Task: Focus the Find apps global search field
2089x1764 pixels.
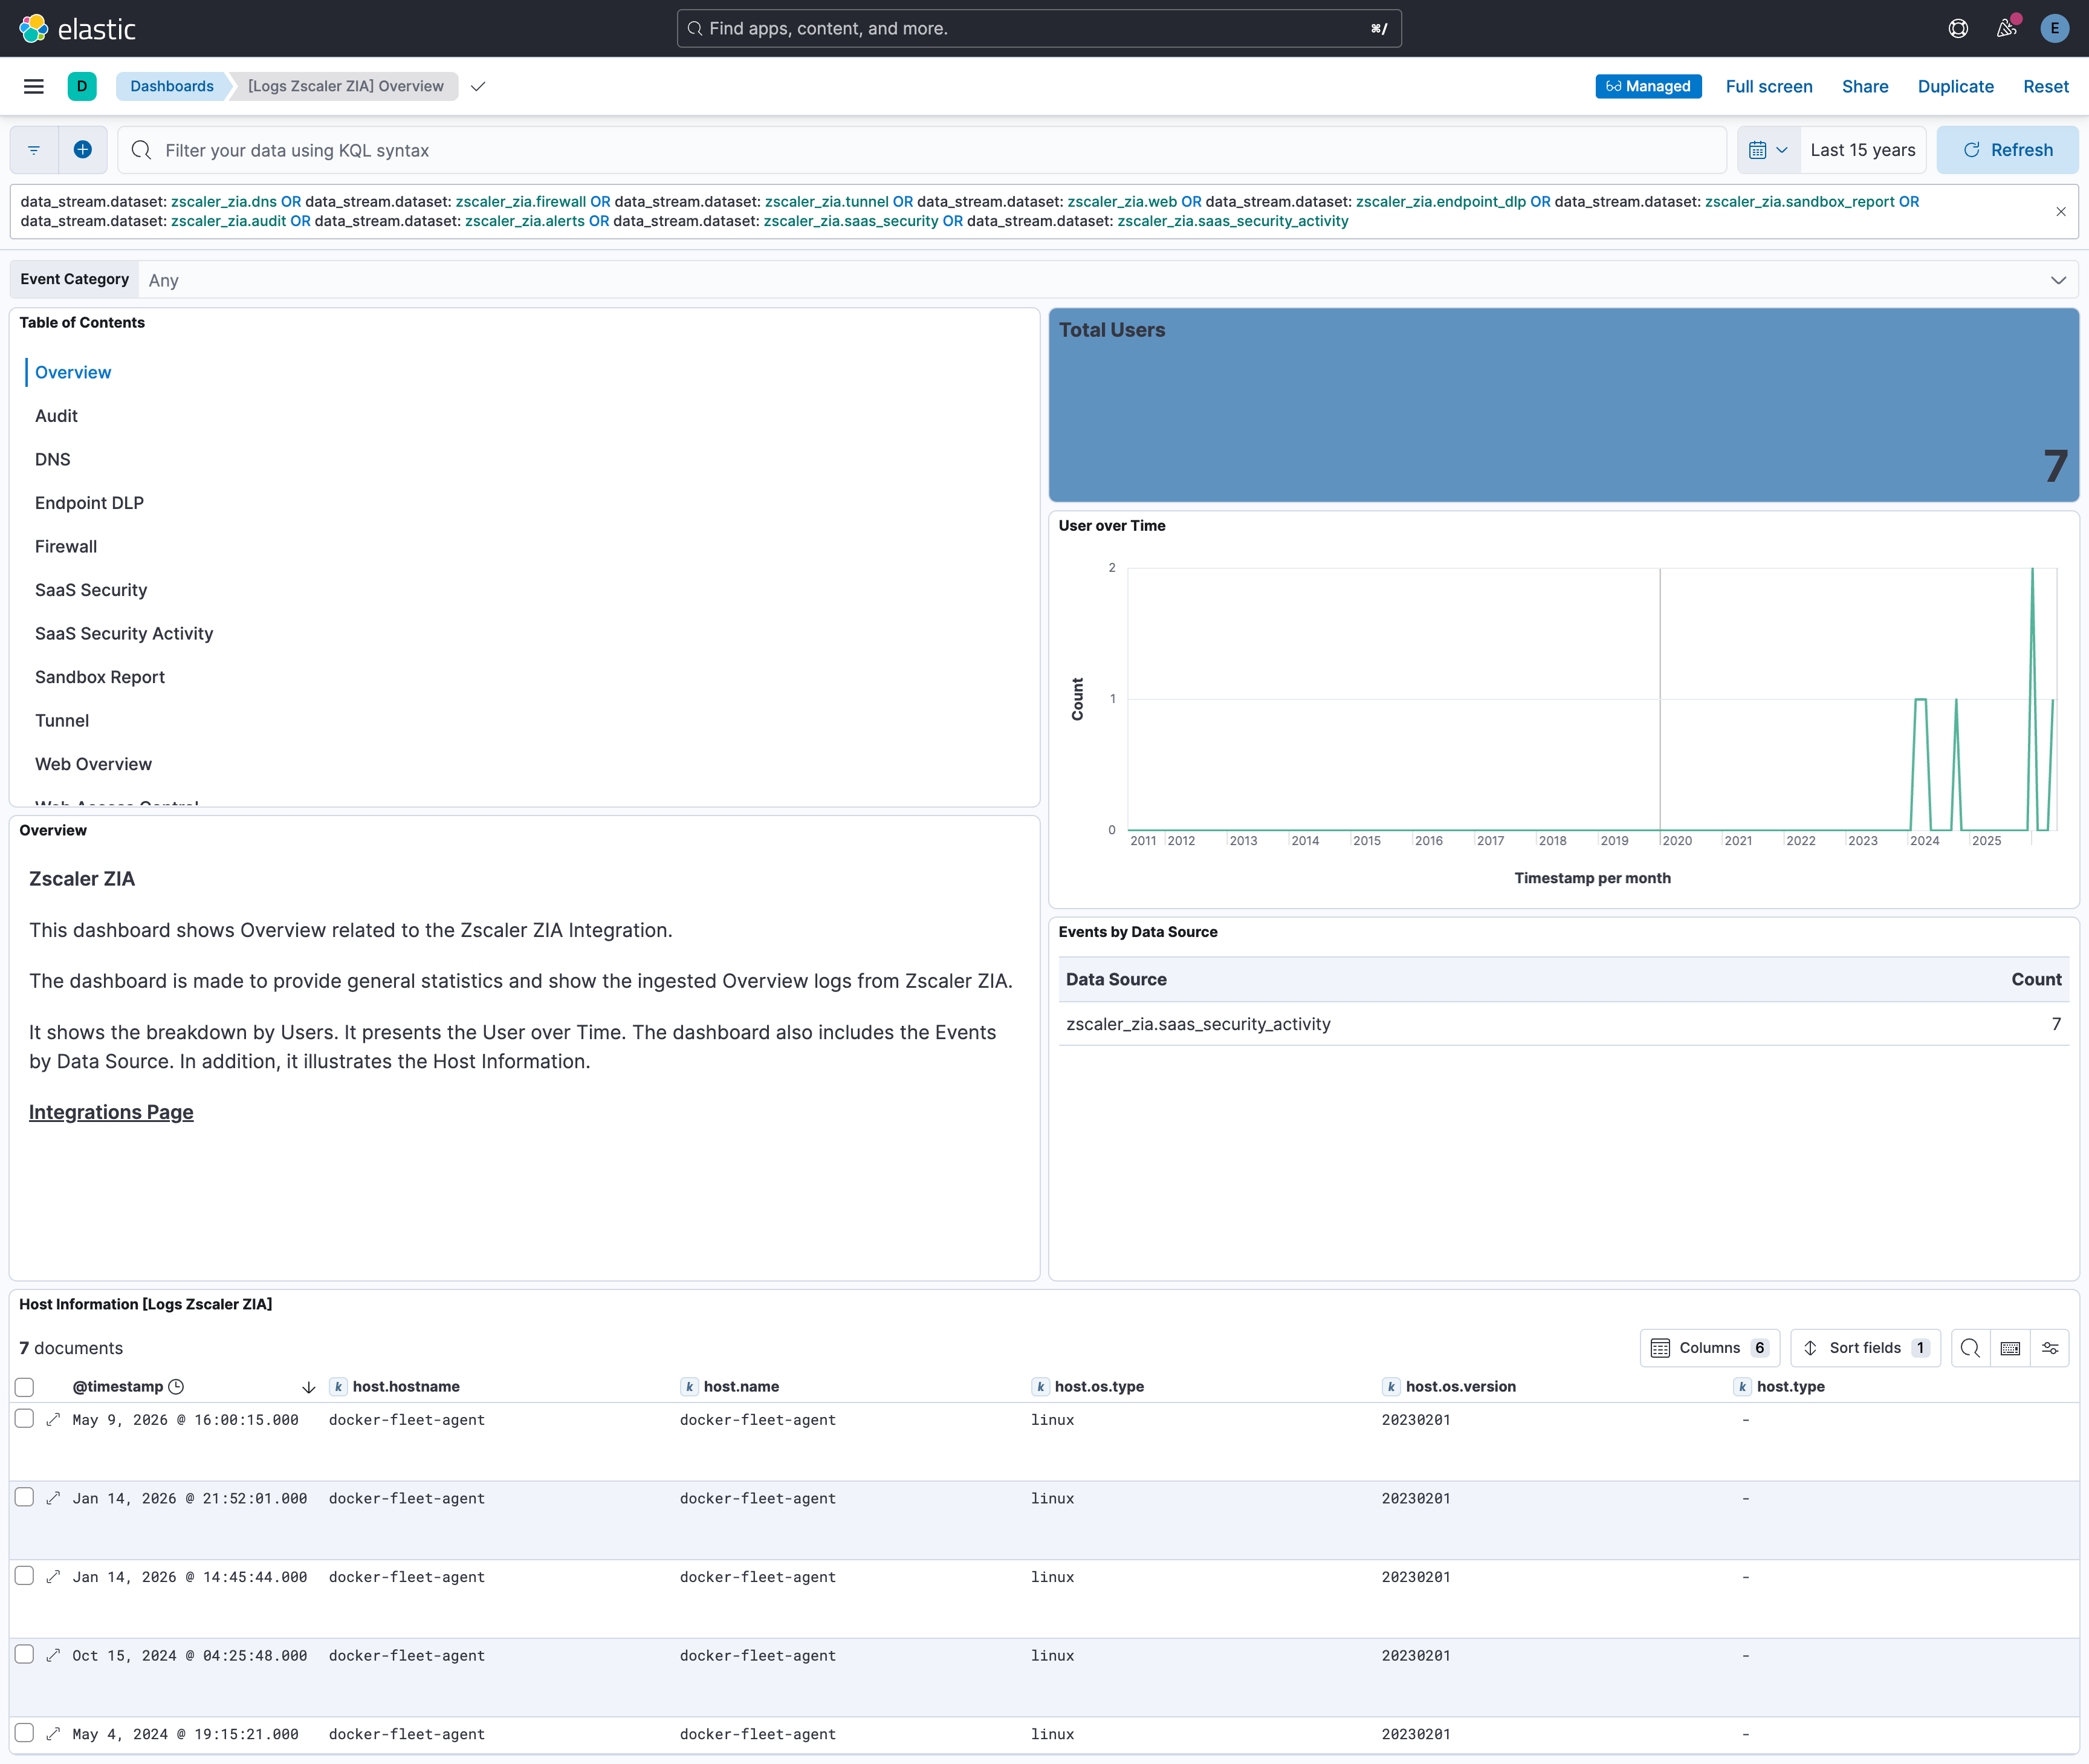Action: [x=1039, y=28]
